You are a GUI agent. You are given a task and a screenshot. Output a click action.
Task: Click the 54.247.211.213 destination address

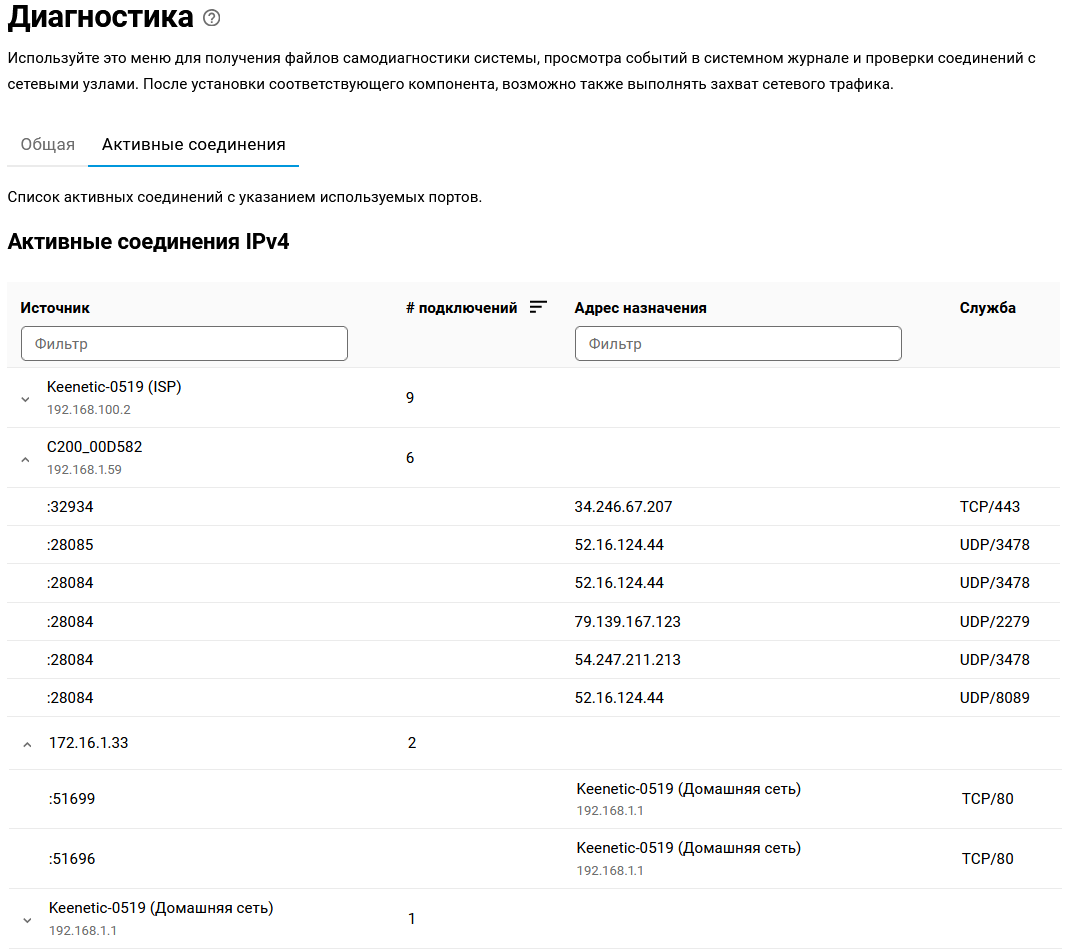(627, 660)
